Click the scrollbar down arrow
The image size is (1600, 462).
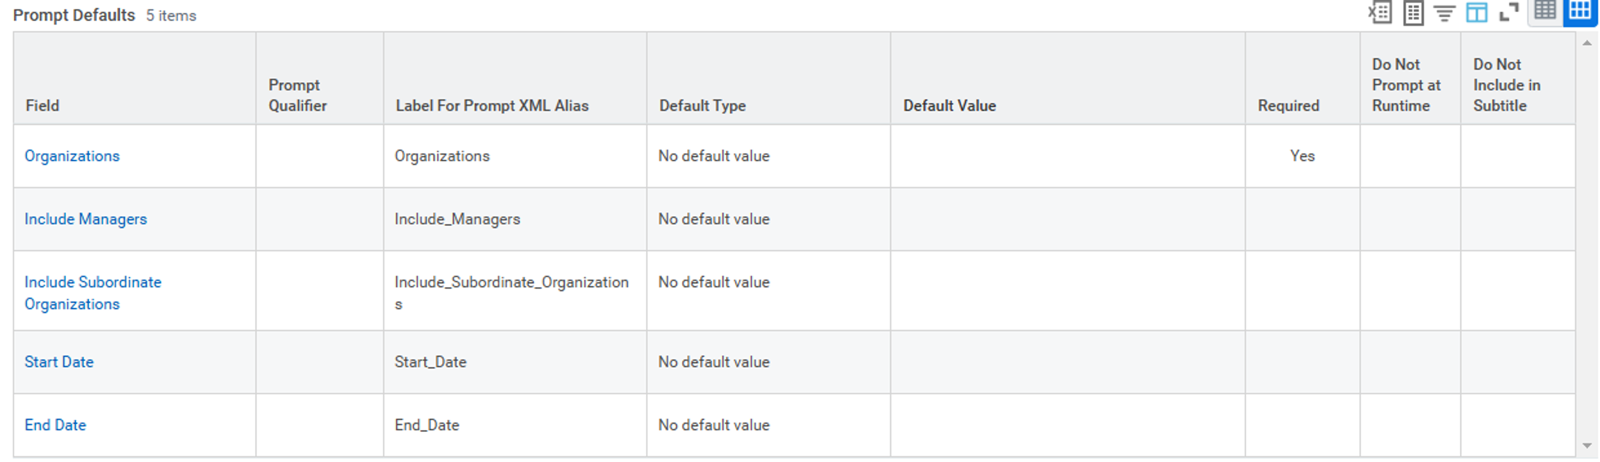pyautogui.click(x=1587, y=446)
